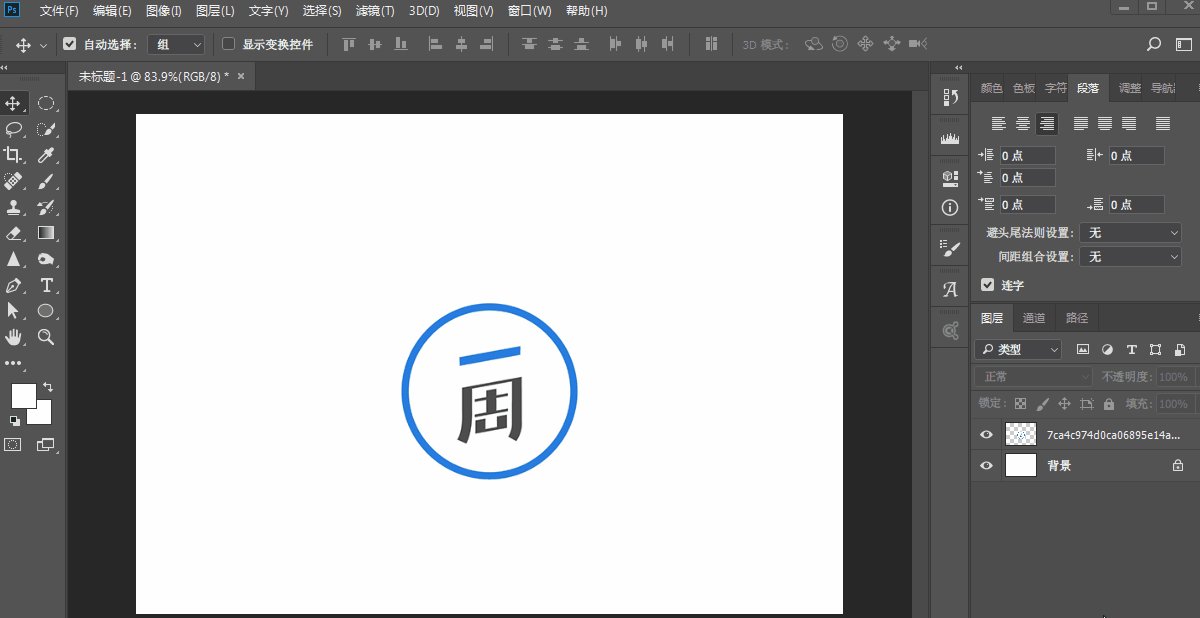This screenshot has height=618, width=1200.
Task: Click the left align text button
Action: click(999, 124)
